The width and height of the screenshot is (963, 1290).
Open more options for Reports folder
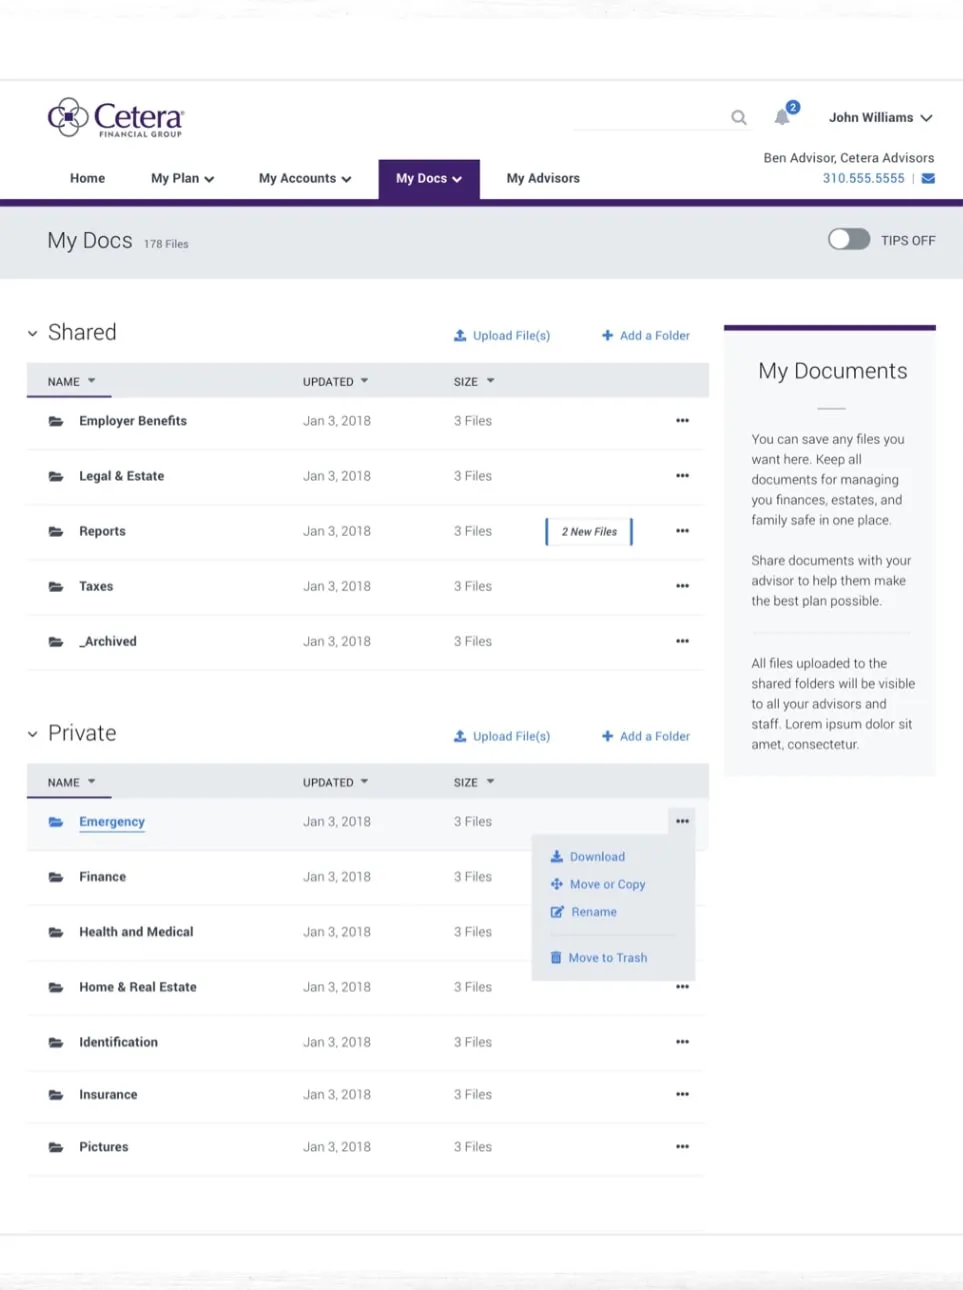682,531
